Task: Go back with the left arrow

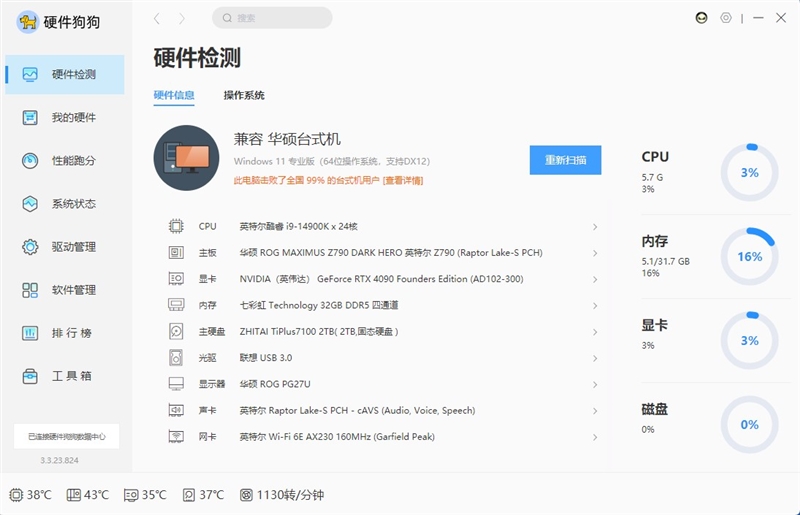Action: pyautogui.click(x=157, y=19)
